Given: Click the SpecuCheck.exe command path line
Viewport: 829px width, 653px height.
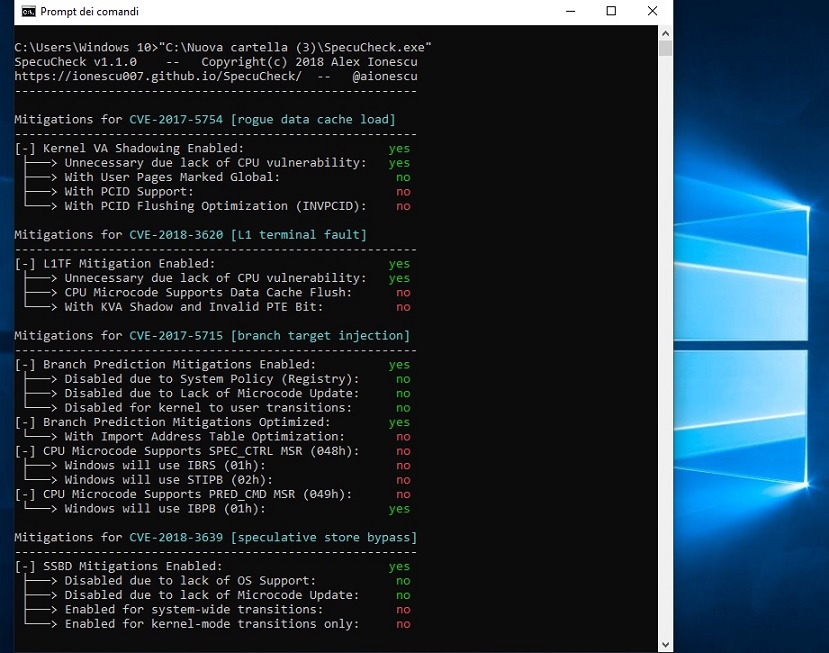Looking at the screenshot, I should [x=223, y=48].
